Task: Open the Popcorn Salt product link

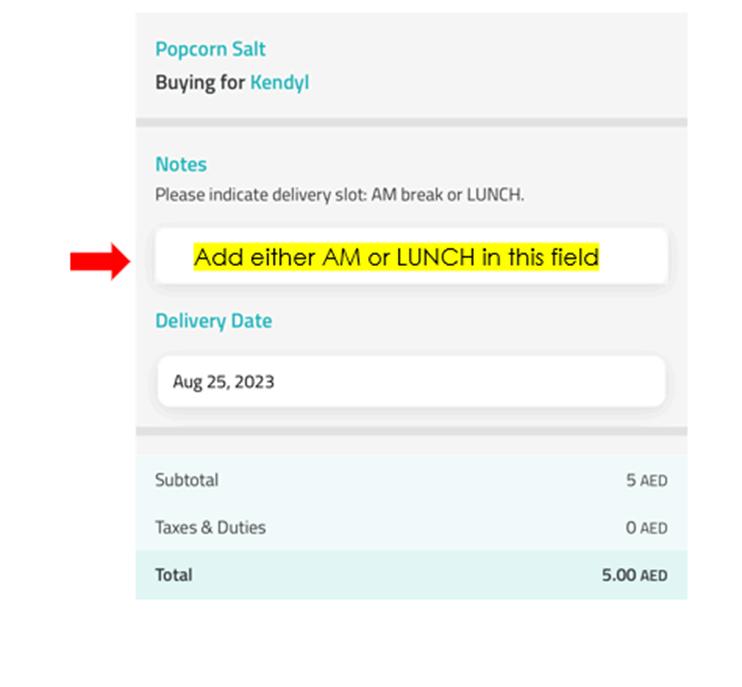Action: point(210,49)
